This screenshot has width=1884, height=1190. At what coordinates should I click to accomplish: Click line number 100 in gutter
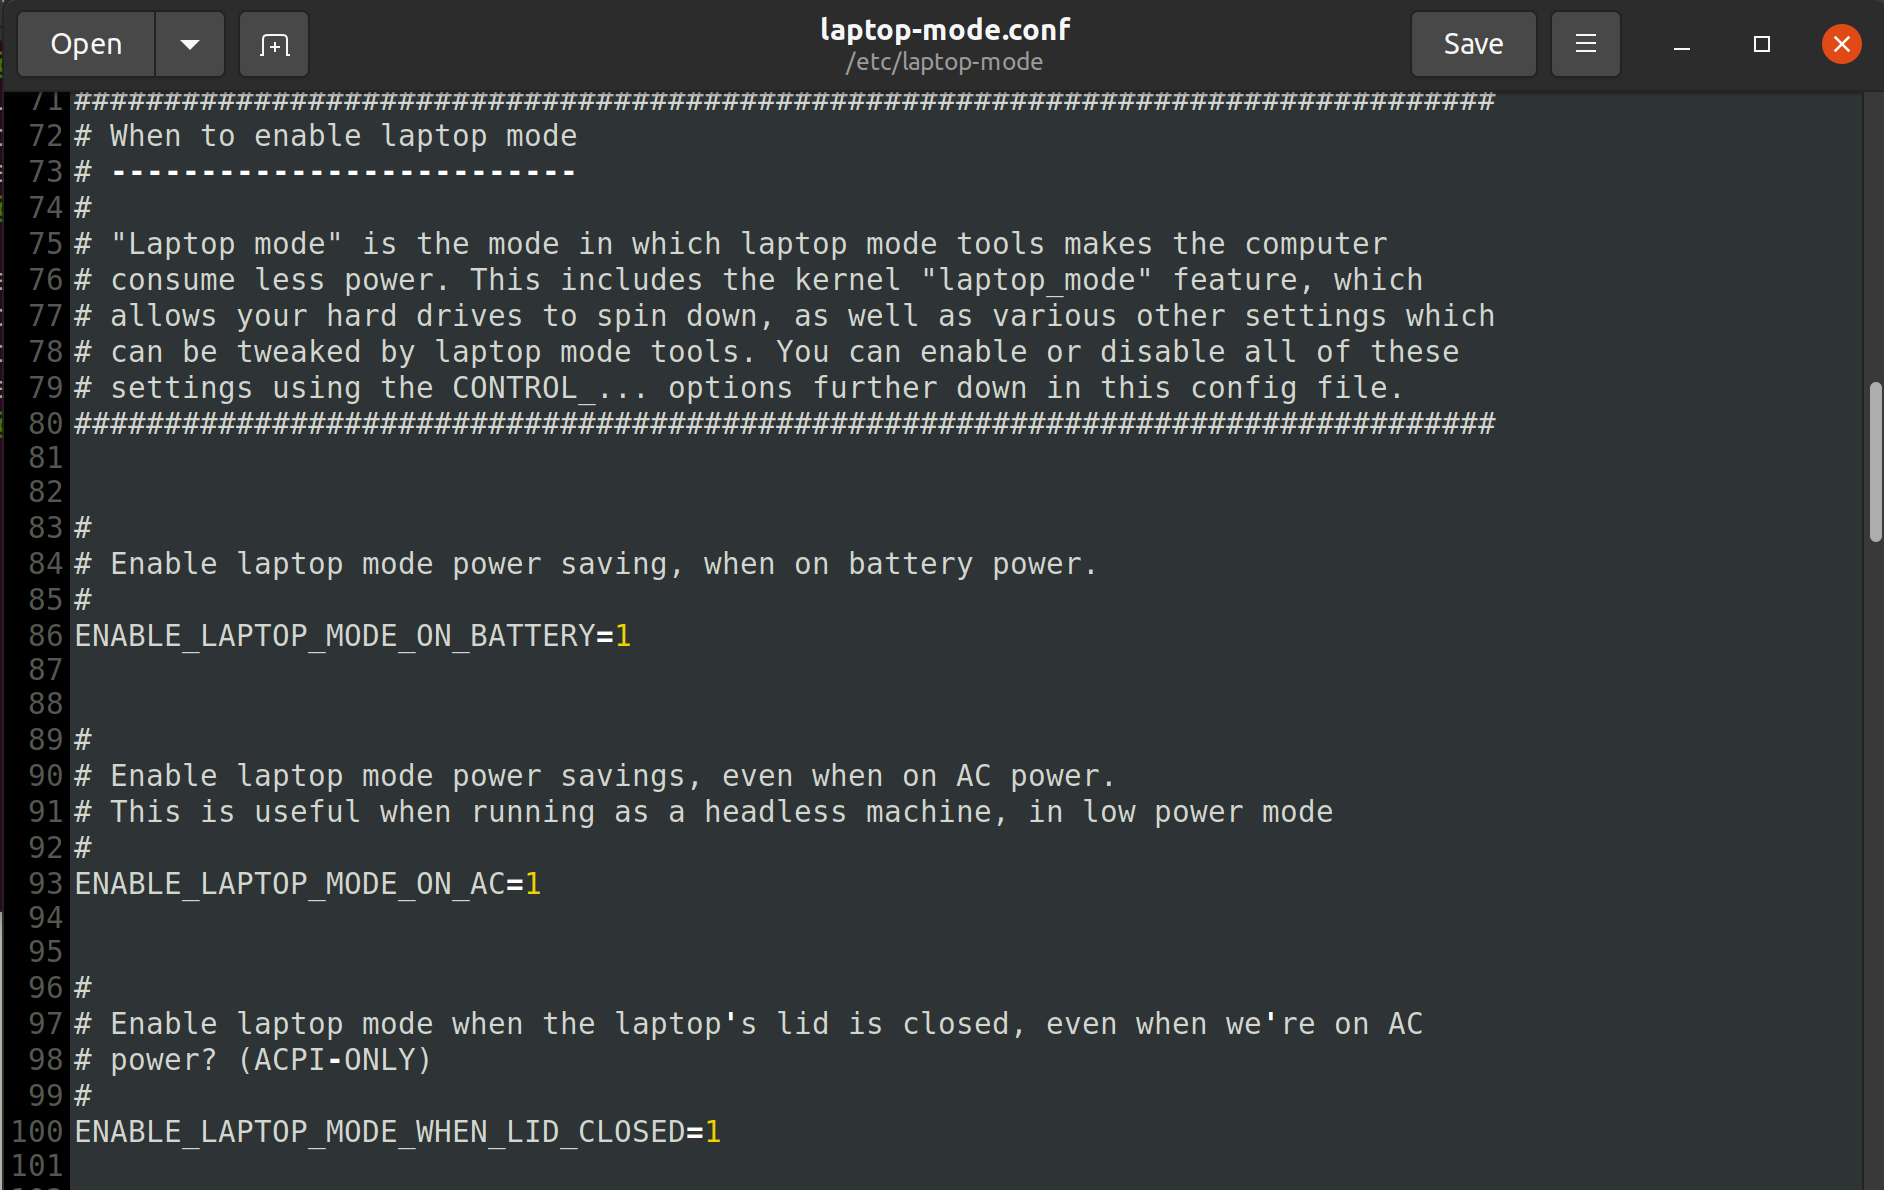[37, 1132]
